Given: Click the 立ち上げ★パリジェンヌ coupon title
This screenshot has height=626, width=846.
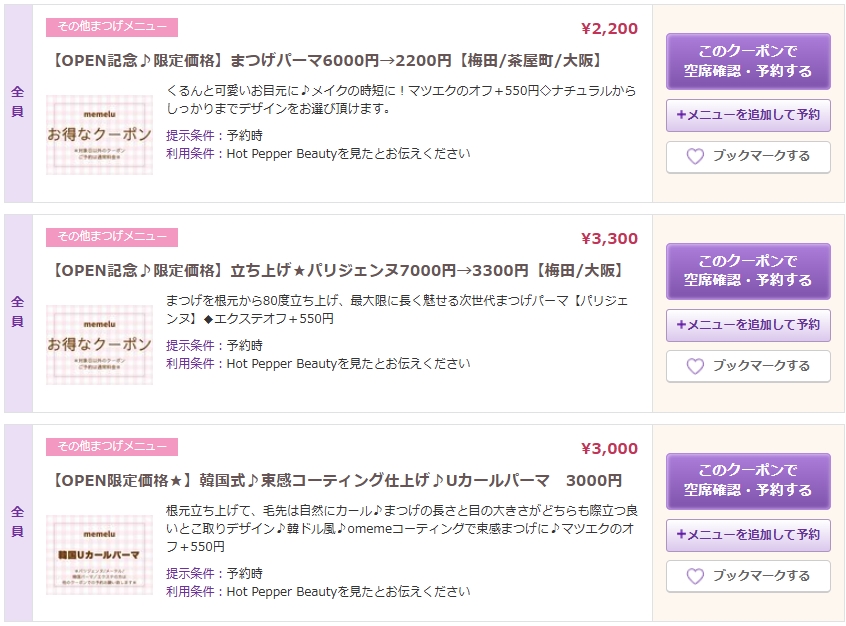Looking at the screenshot, I should click(x=337, y=270).
